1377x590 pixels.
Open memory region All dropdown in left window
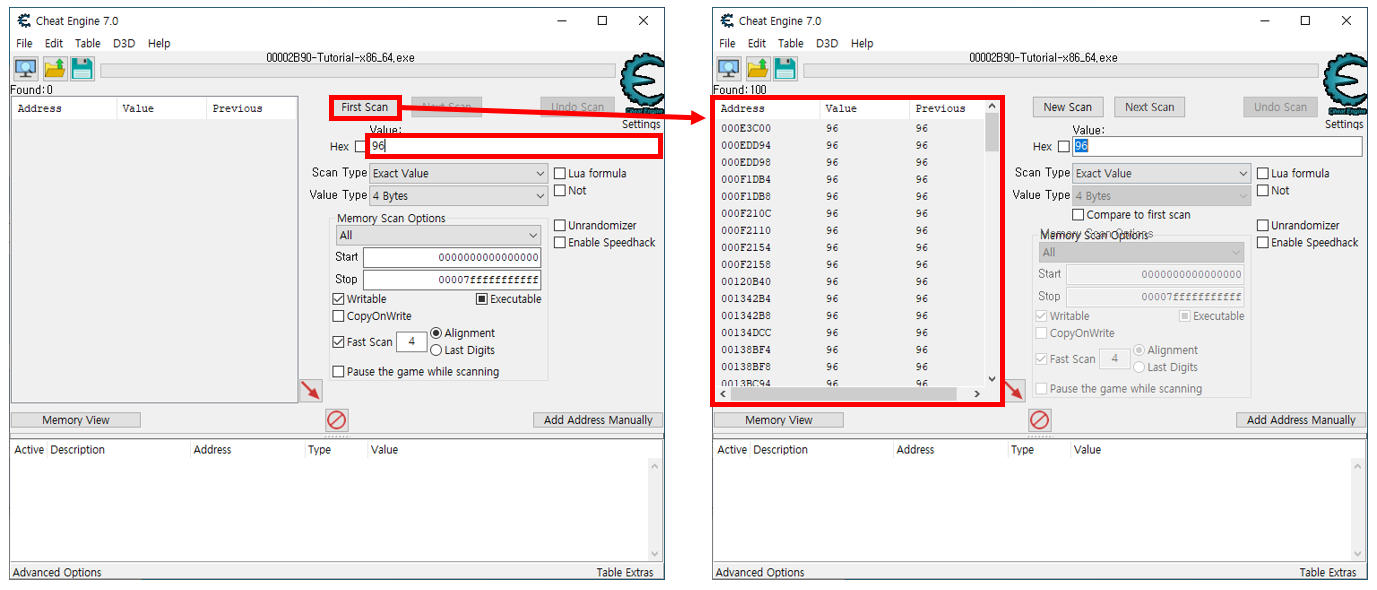click(x=438, y=235)
